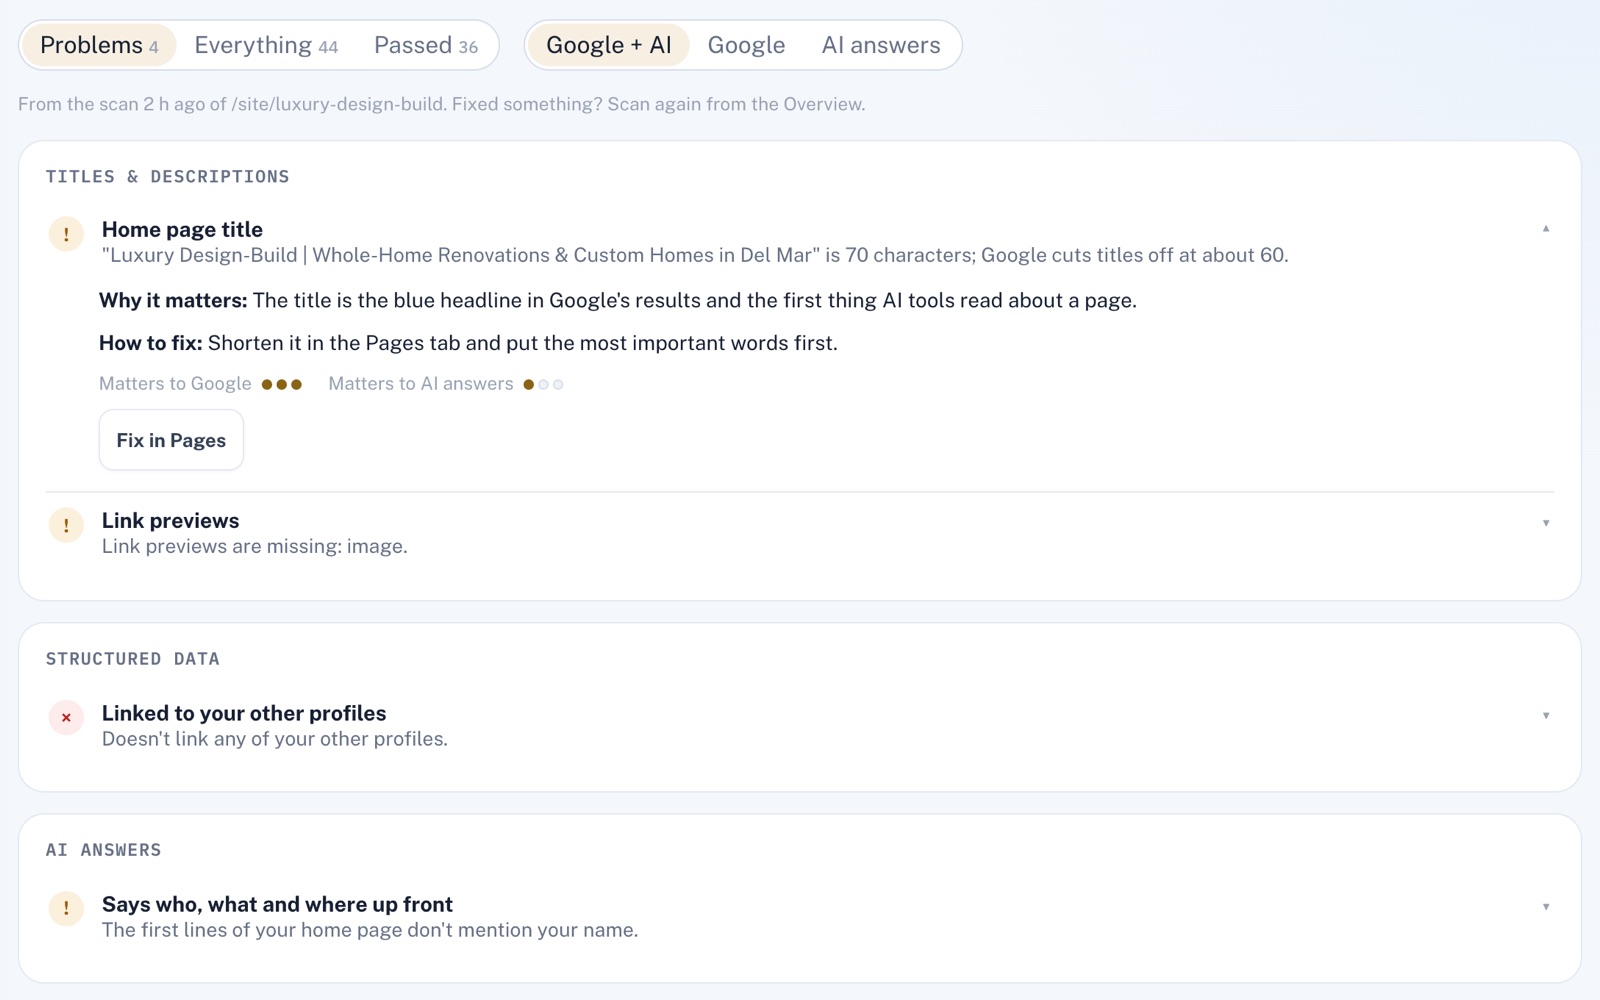Click the Fix in Pages button
The width and height of the screenshot is (1600, 1000).
click(171, 440)
